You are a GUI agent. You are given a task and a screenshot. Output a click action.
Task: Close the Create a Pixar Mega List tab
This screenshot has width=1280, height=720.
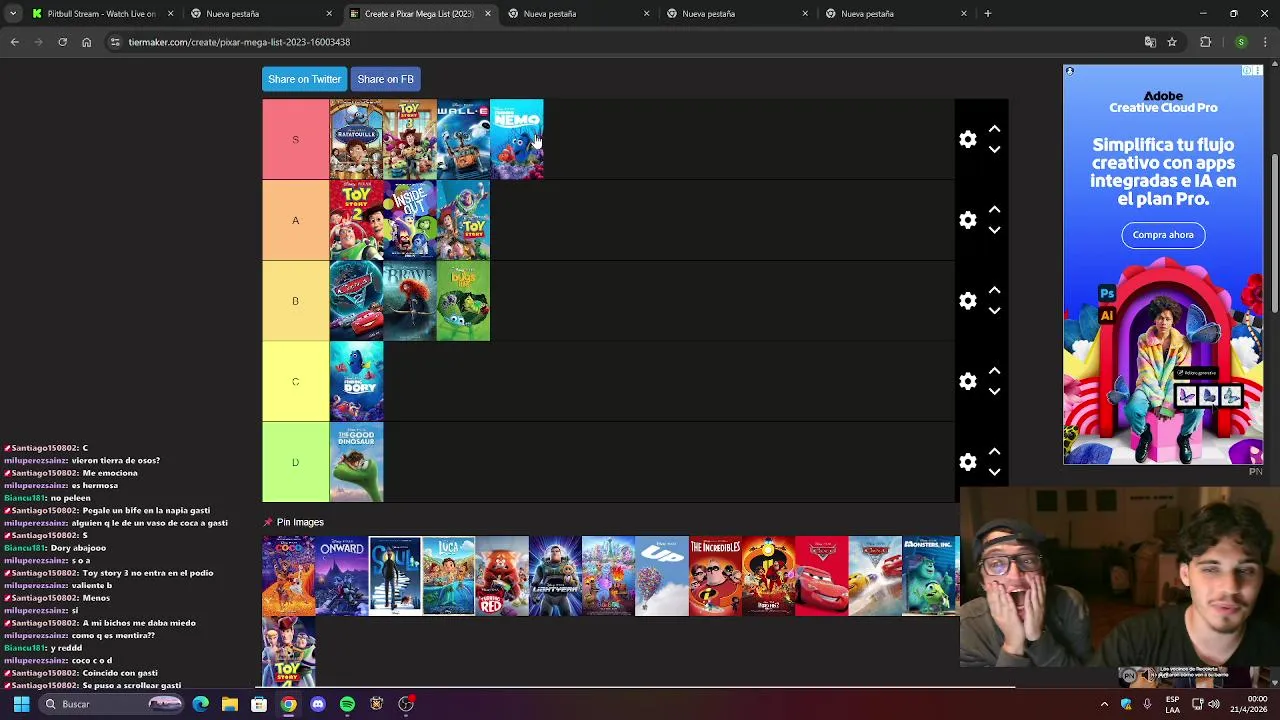(x=488, y=14)
